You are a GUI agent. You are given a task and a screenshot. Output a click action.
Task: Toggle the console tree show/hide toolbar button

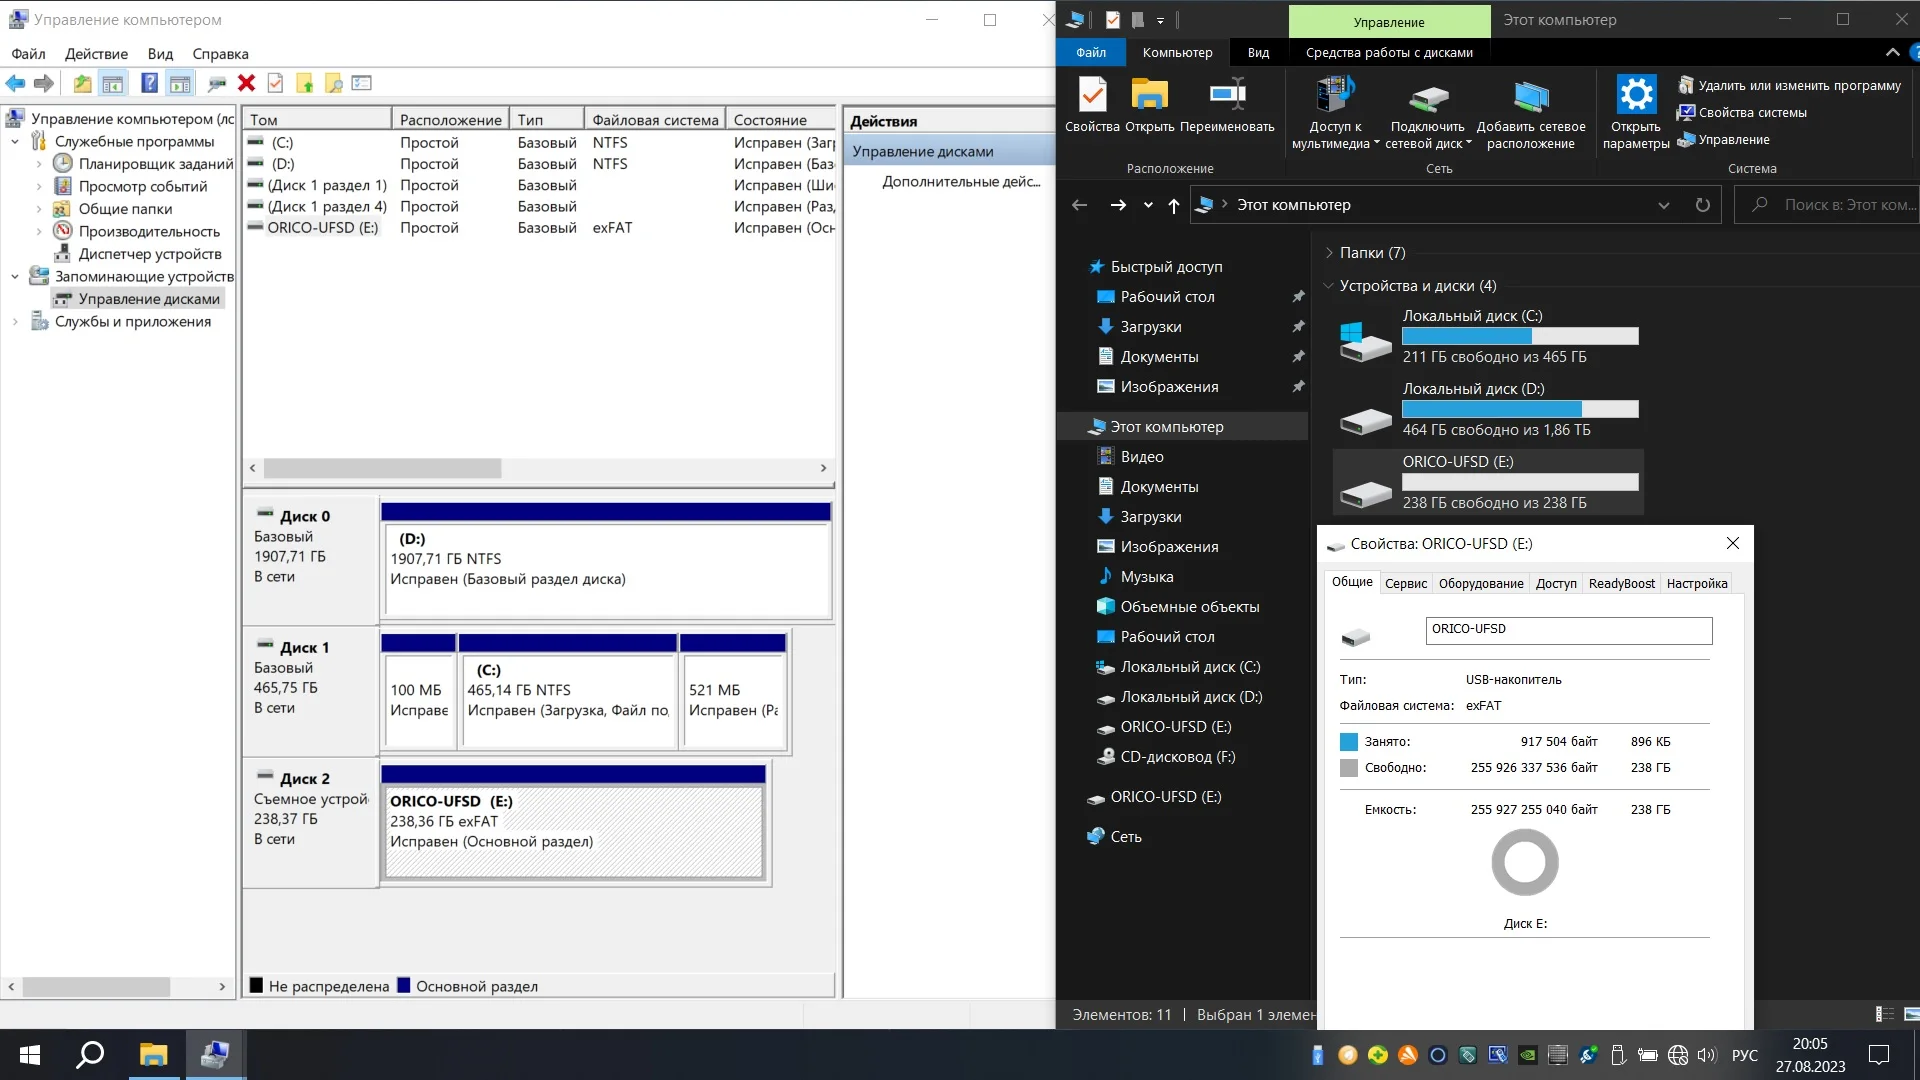113,84
